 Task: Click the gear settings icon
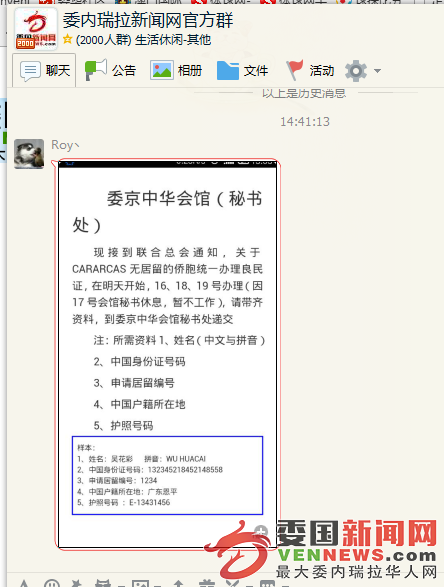click(356, 70)
